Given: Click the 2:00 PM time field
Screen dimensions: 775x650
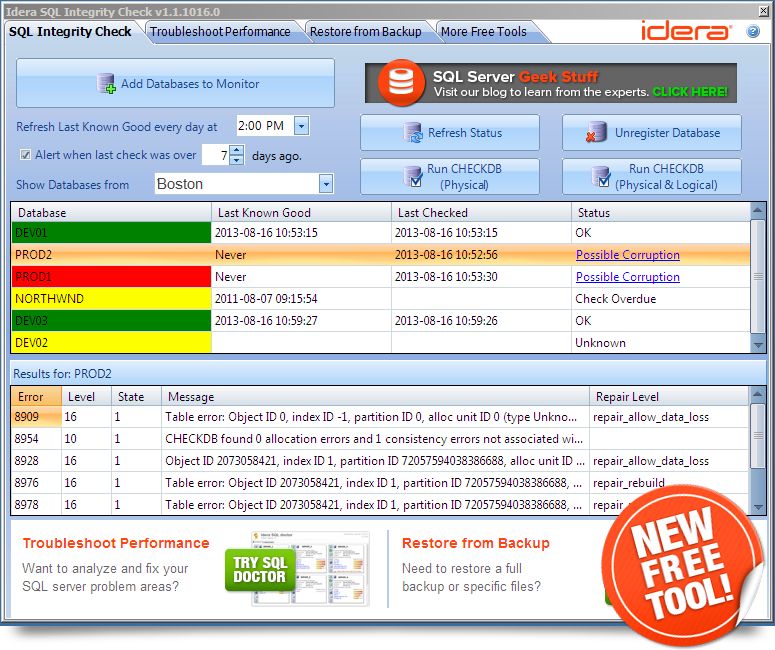Looking at the screenshot, I should (x=265, y=126).
